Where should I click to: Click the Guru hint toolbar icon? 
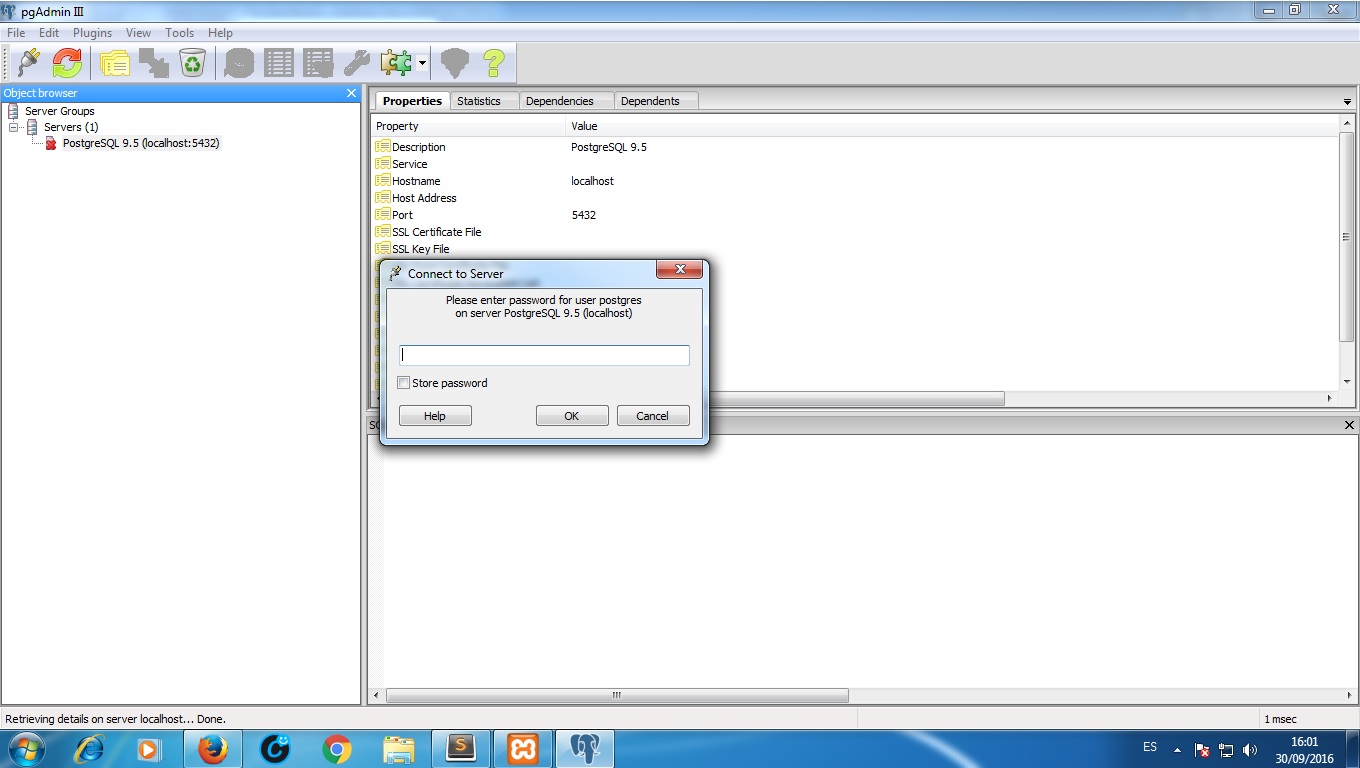455,64
